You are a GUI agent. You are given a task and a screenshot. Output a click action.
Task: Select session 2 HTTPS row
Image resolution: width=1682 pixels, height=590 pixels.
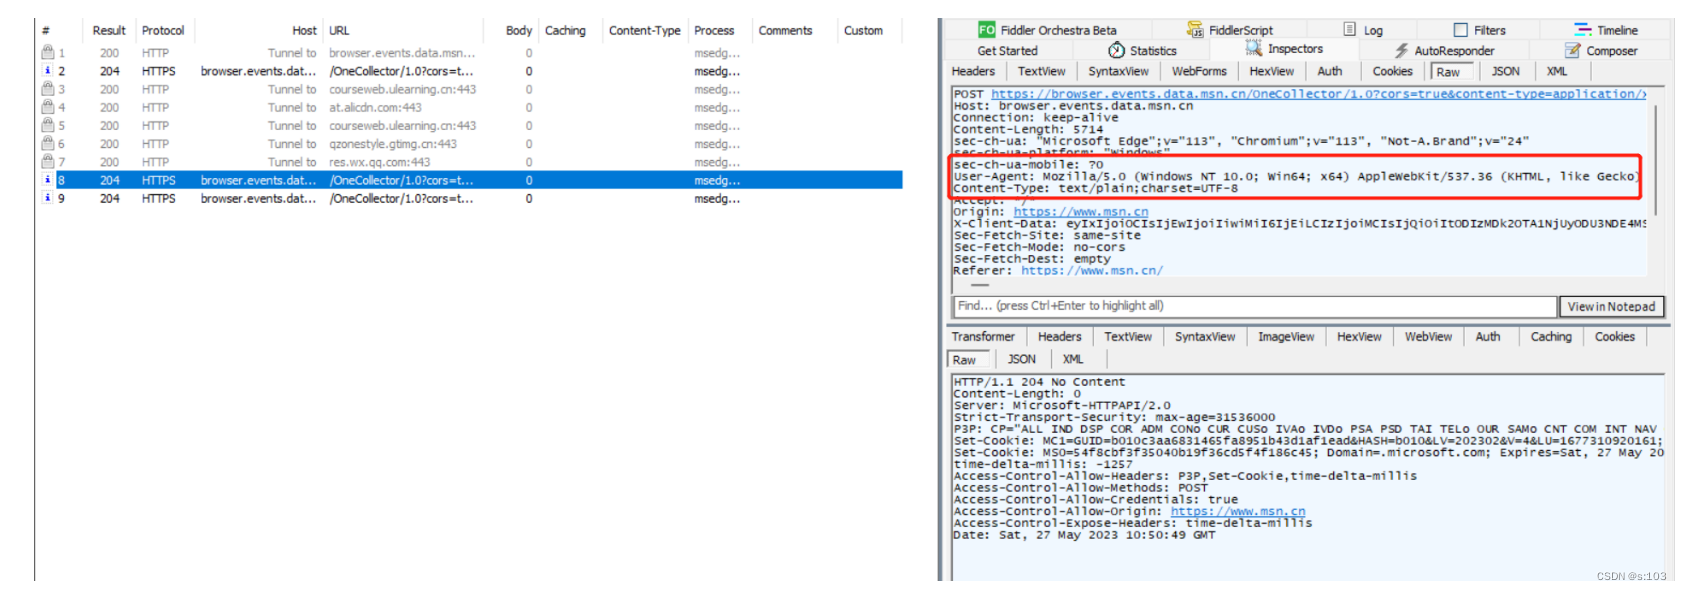pos(470,71)
